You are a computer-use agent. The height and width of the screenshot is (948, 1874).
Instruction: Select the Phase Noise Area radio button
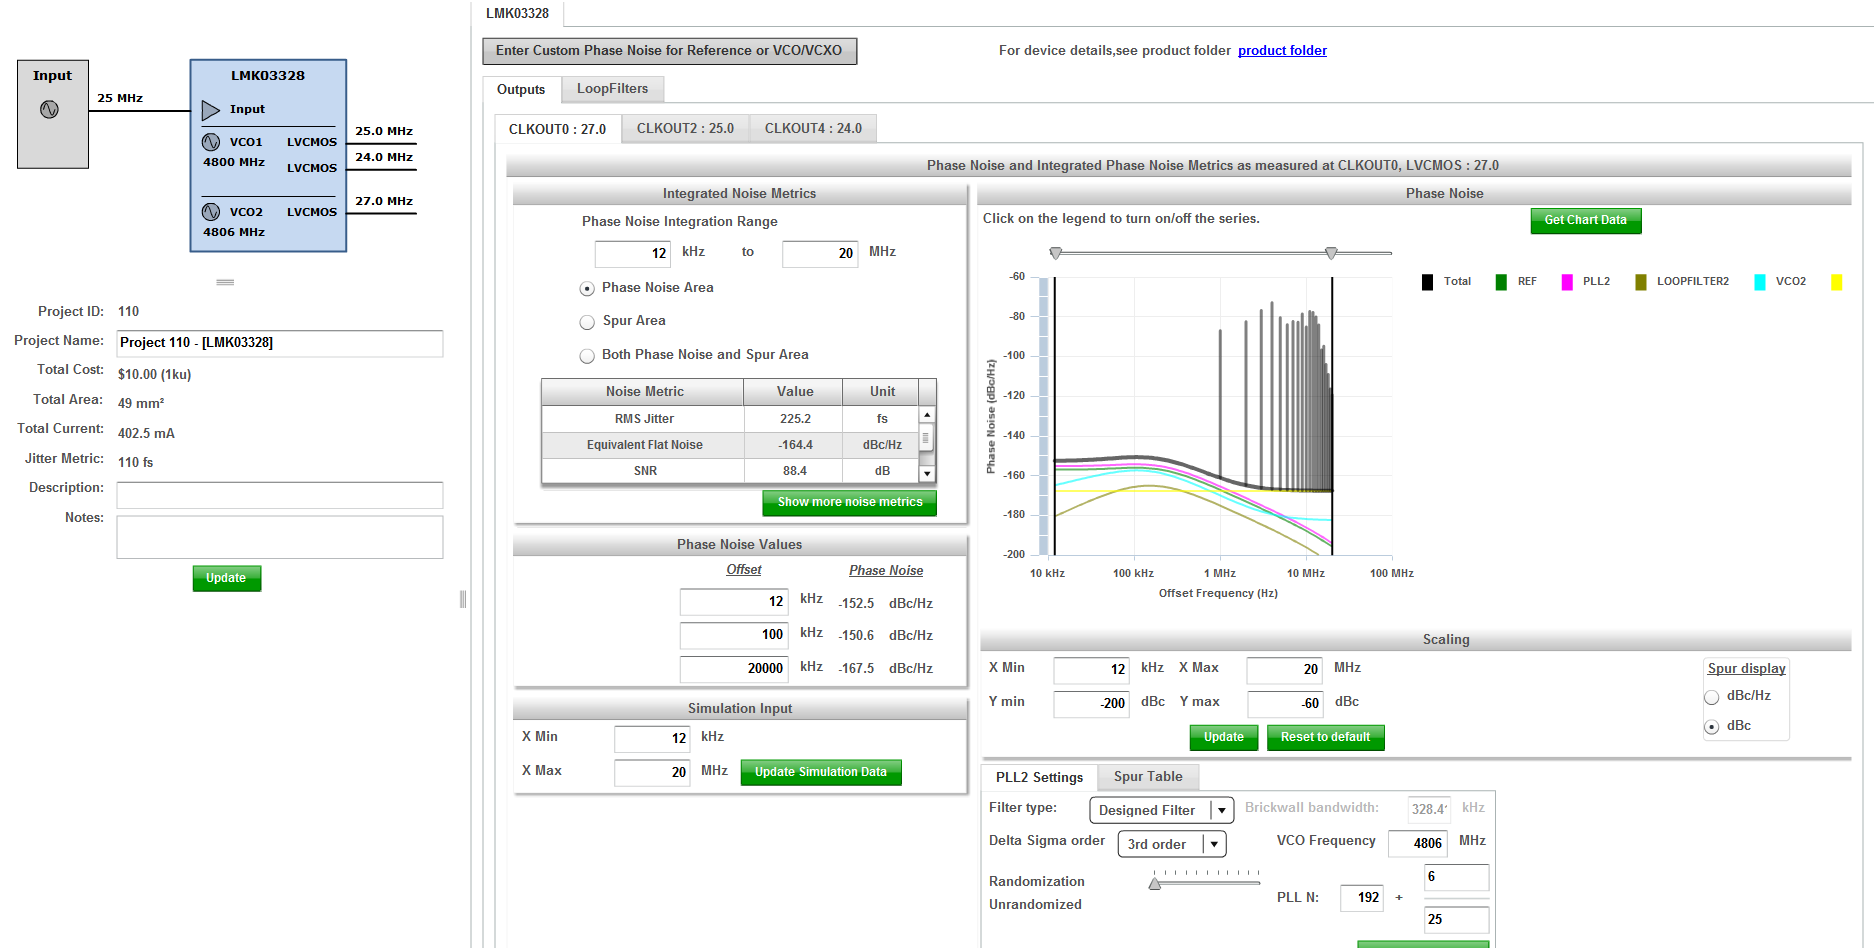tap(587, 289)
